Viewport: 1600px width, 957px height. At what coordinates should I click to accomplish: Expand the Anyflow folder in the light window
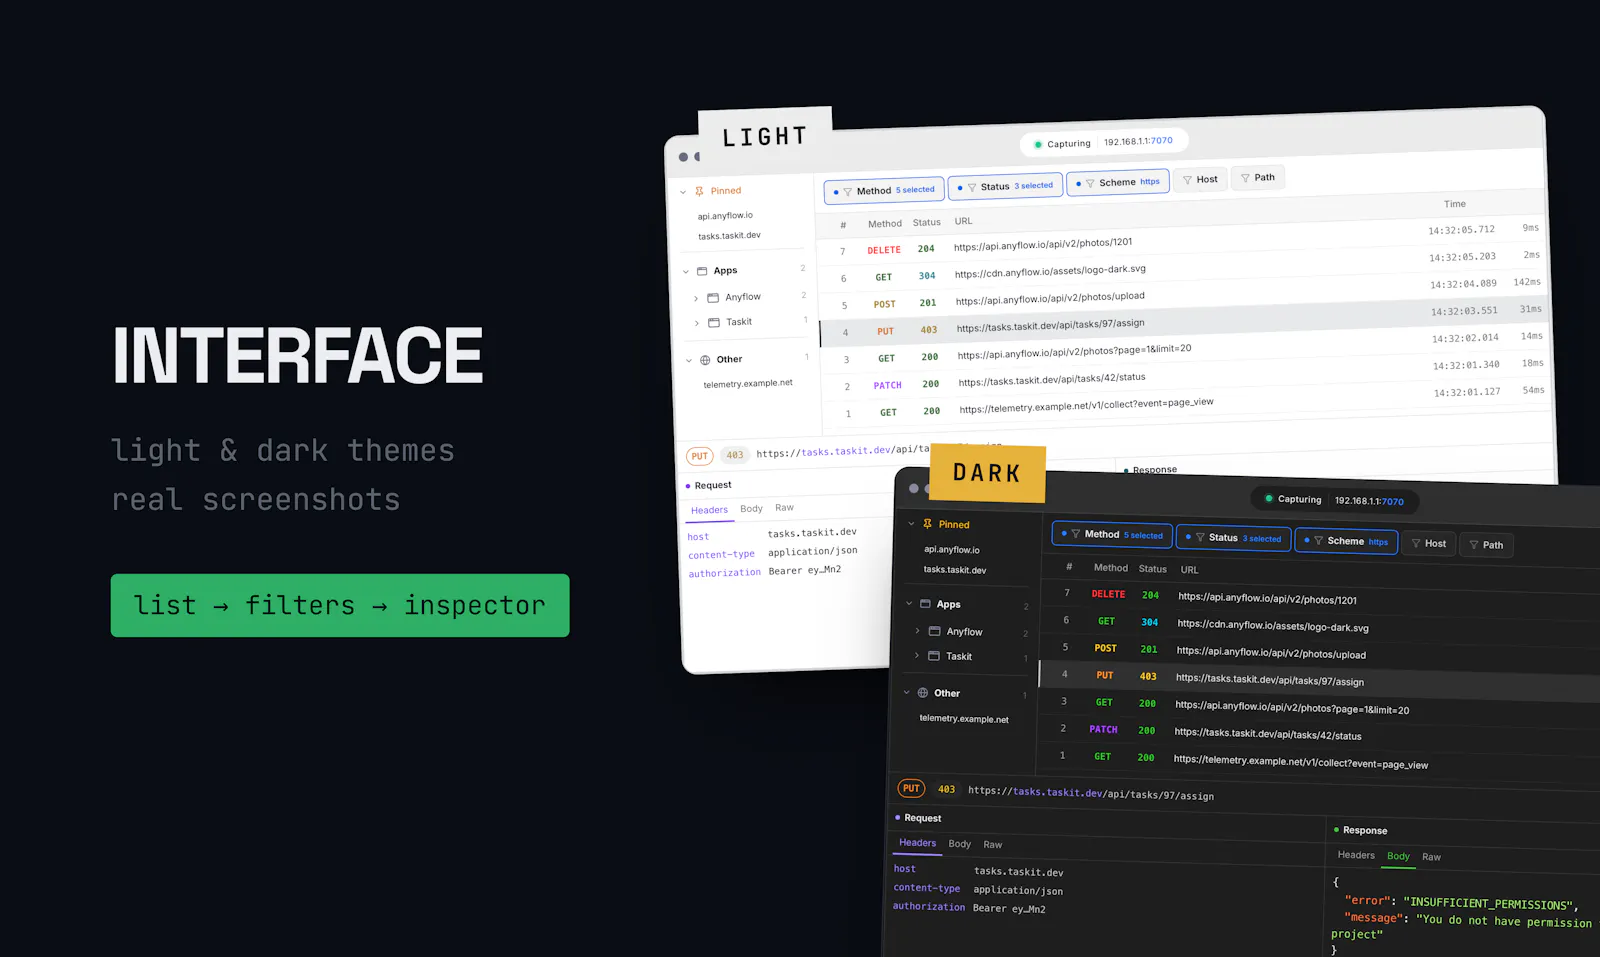pos(696,299)
